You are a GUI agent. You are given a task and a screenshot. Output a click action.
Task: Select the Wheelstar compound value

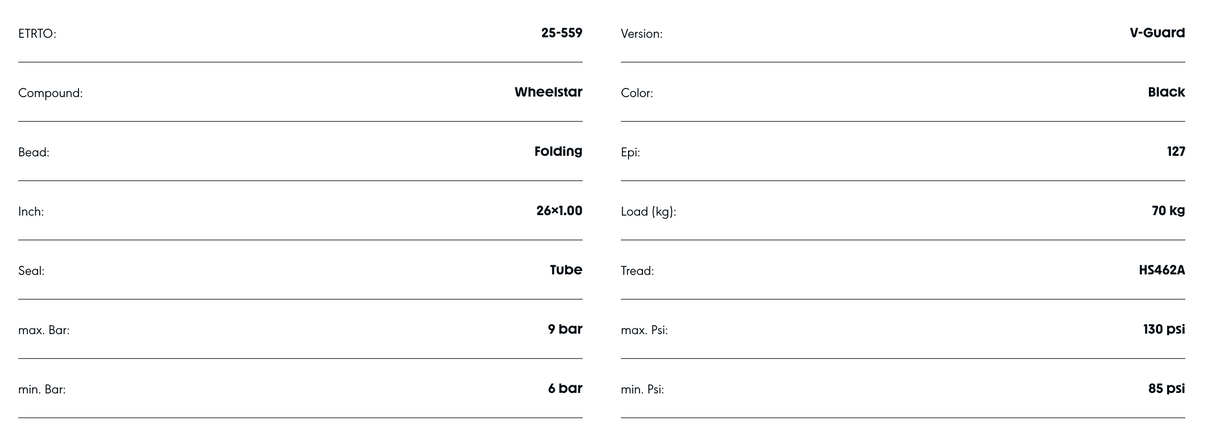point(548,92)
